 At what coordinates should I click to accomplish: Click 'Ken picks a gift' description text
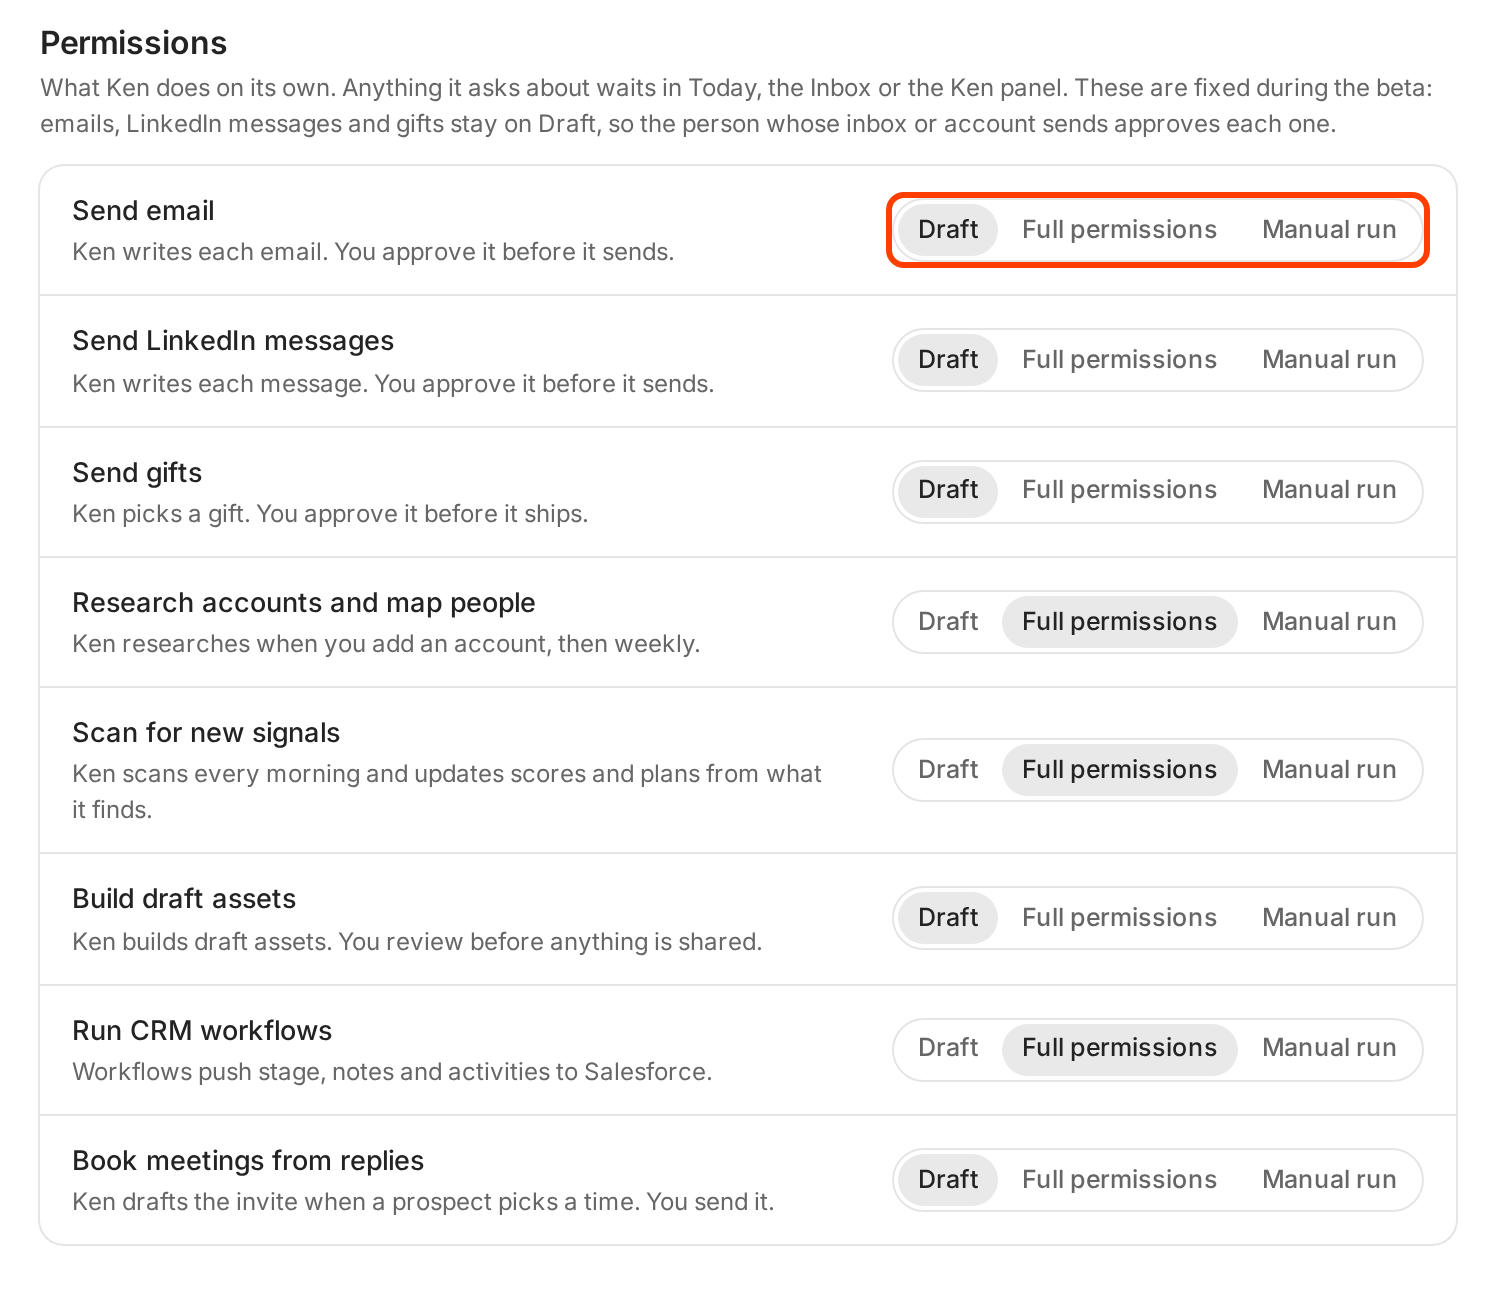tap(330, 514)
